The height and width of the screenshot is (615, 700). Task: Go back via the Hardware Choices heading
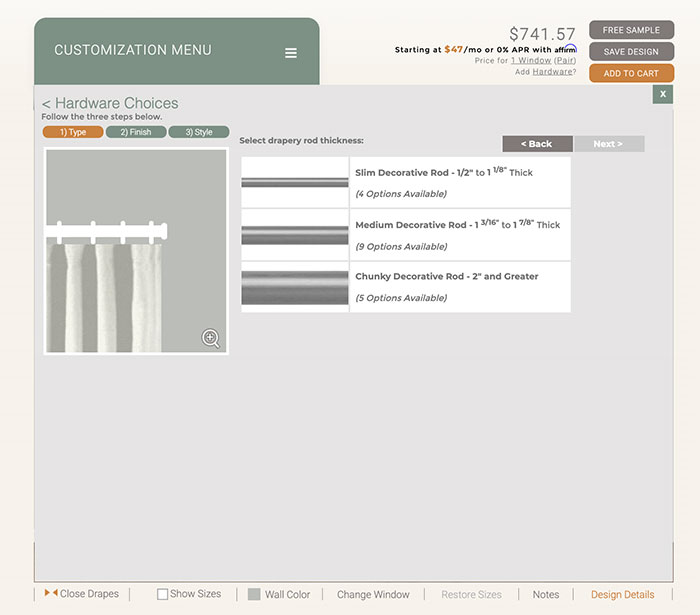pyautogui.click(x=110, y=103)
